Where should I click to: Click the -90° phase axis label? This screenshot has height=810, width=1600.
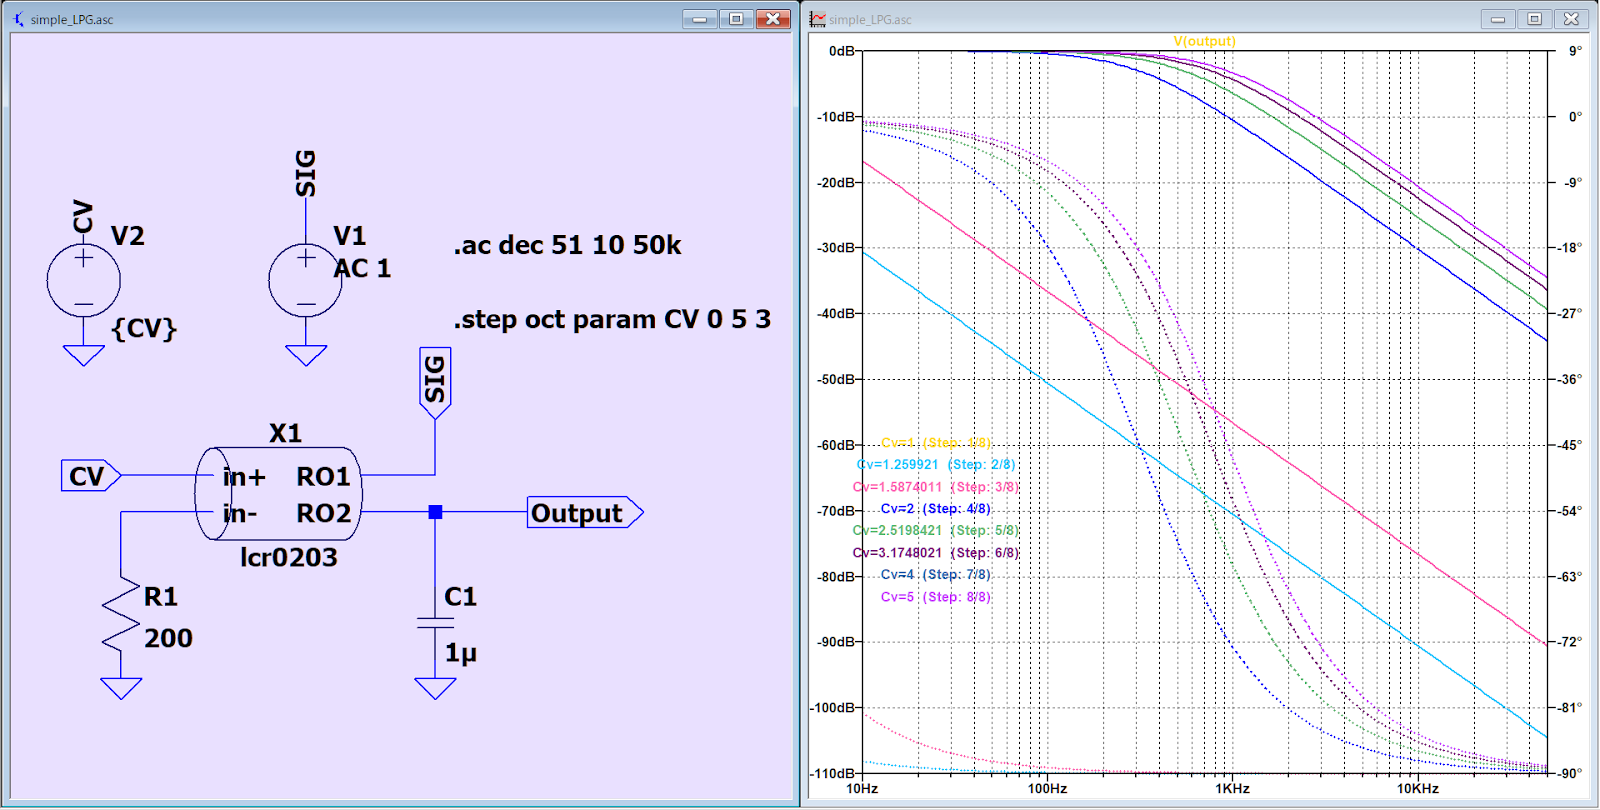coord(1570,773)
